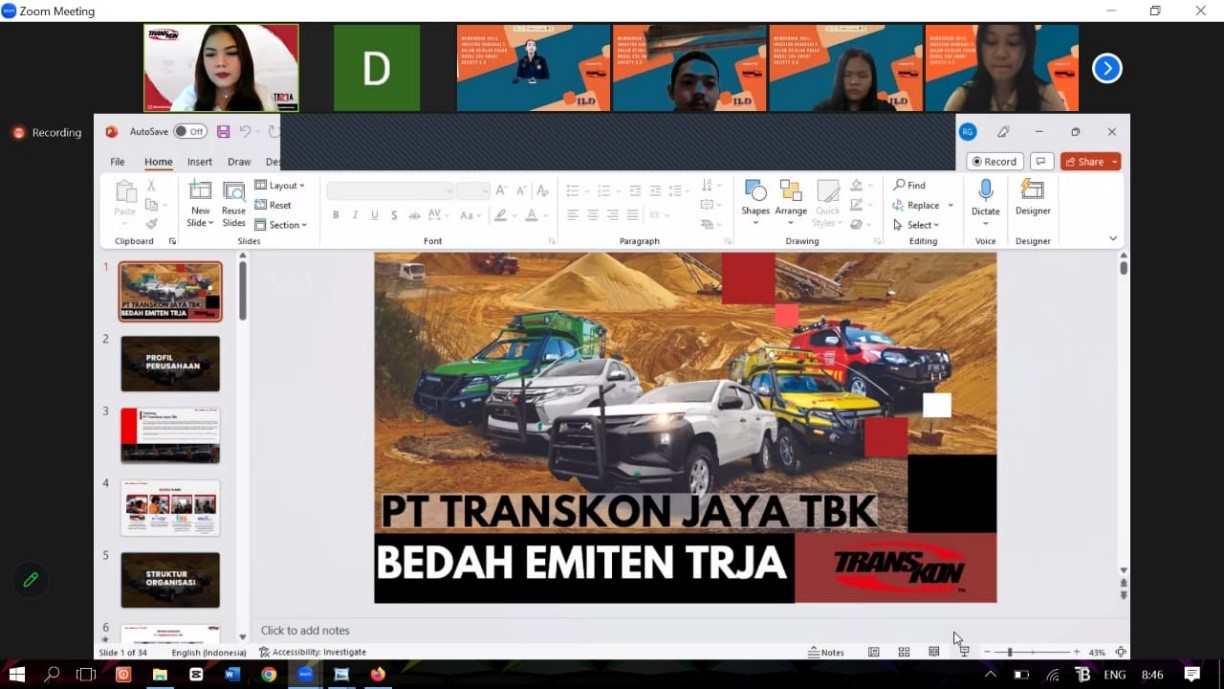Click the Save icon in title bar
1224x689 pixels.
tap(223, 132)
